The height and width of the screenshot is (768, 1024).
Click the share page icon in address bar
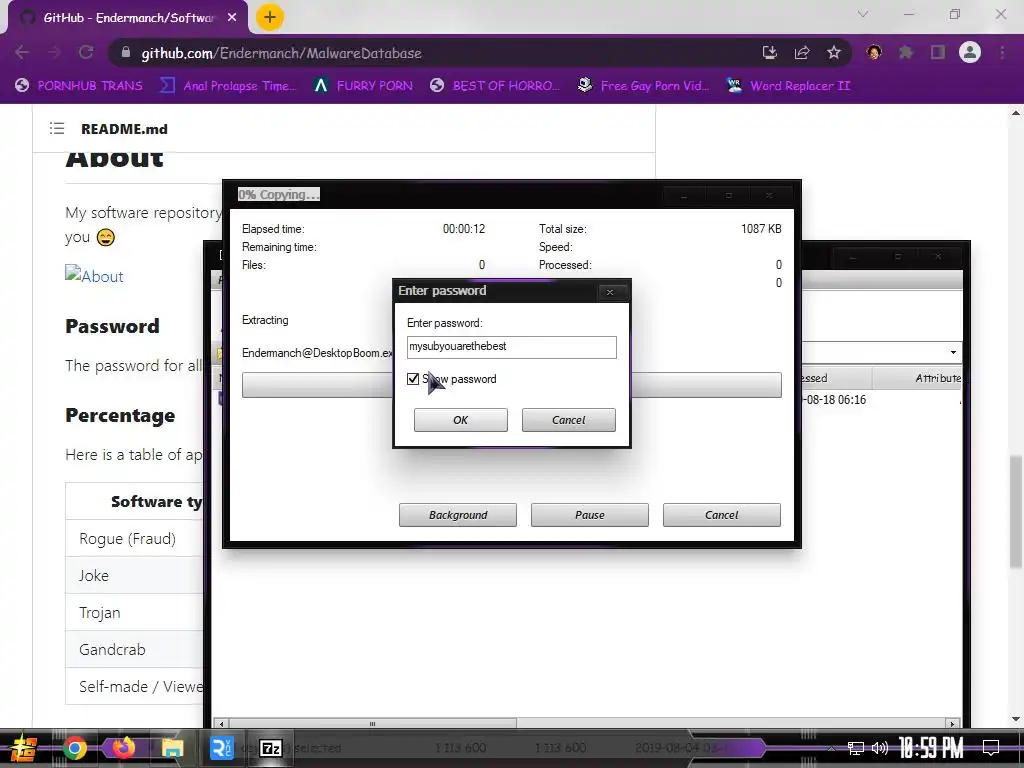(802, 52)
